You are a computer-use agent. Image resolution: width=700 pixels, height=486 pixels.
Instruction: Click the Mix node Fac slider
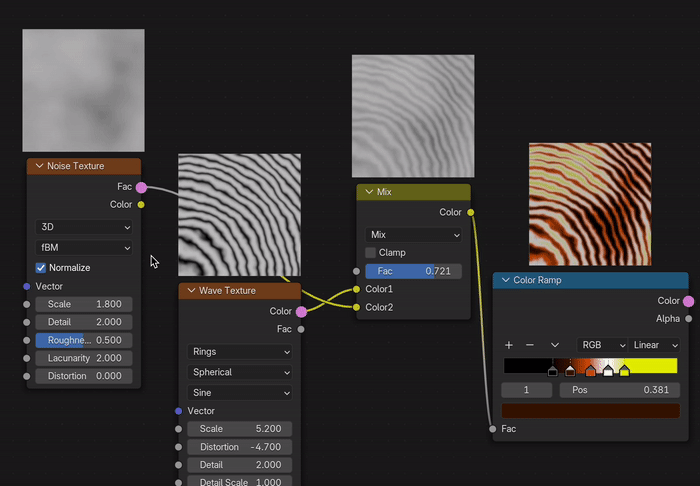pyautogui.click(x=413, y=271)
